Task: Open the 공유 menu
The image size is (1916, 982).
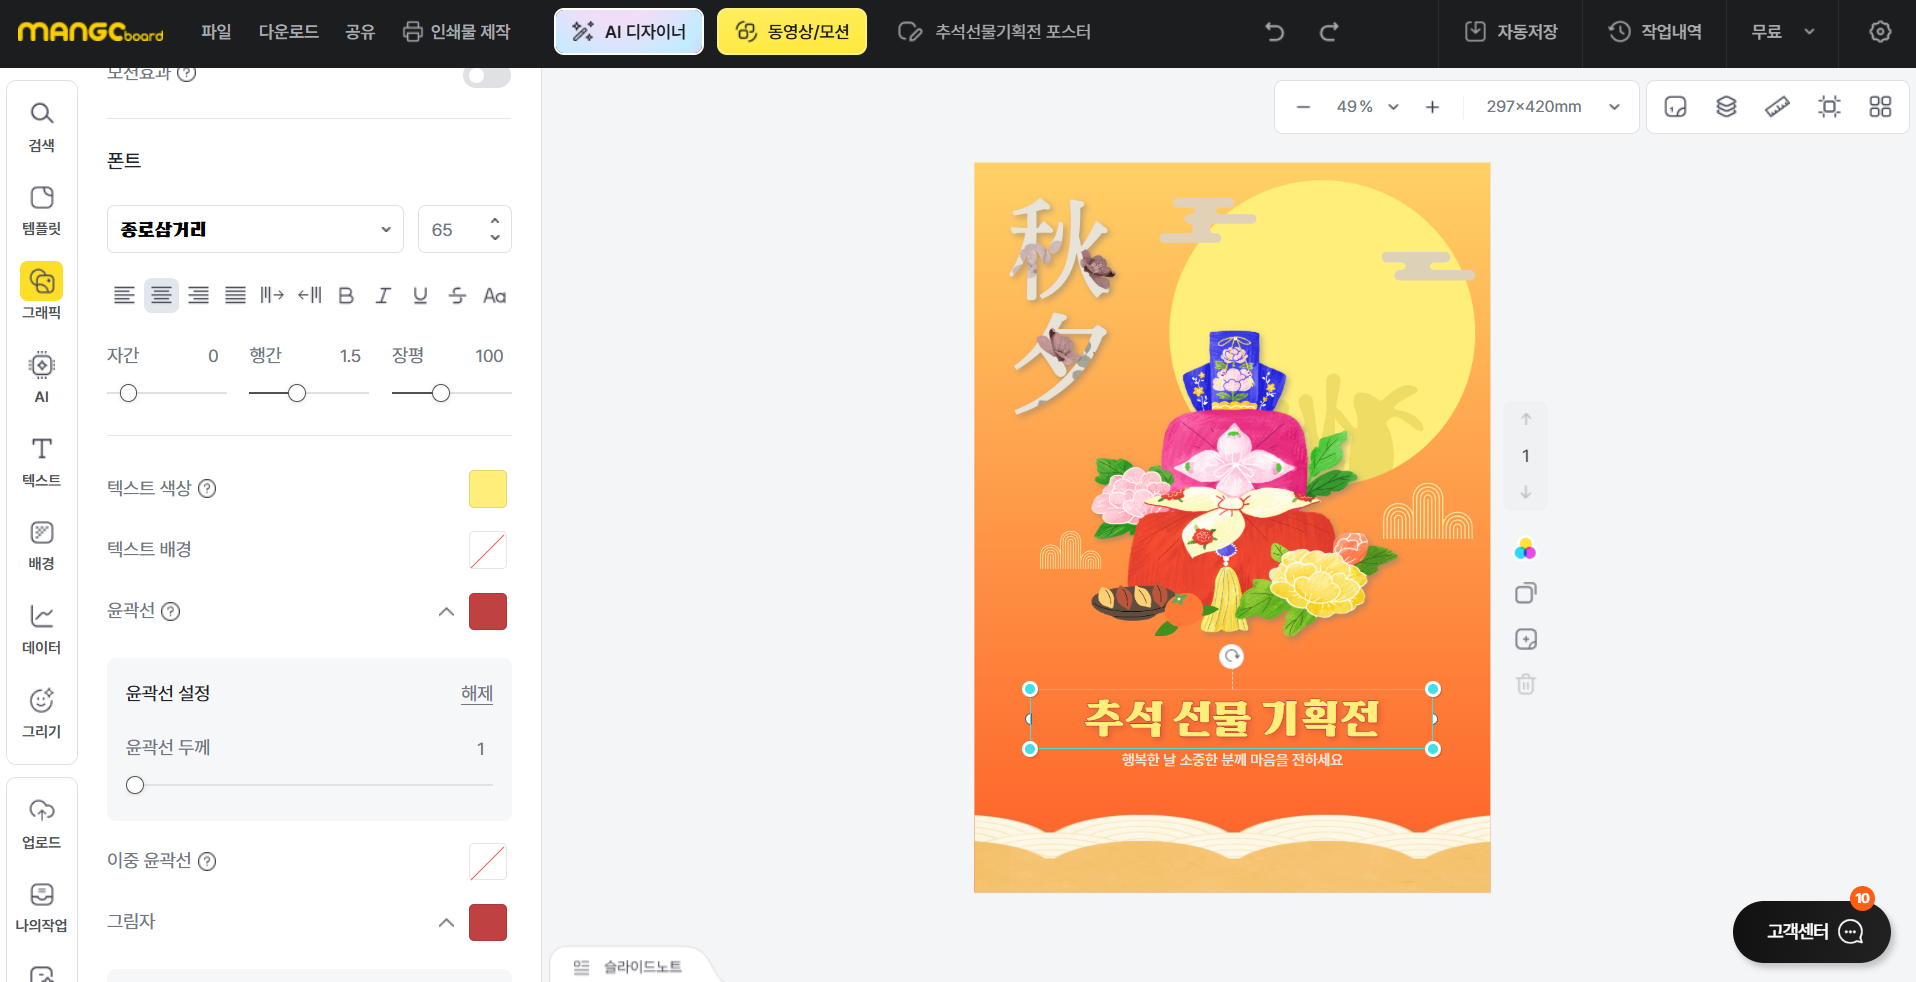Action: pos(359,31)
